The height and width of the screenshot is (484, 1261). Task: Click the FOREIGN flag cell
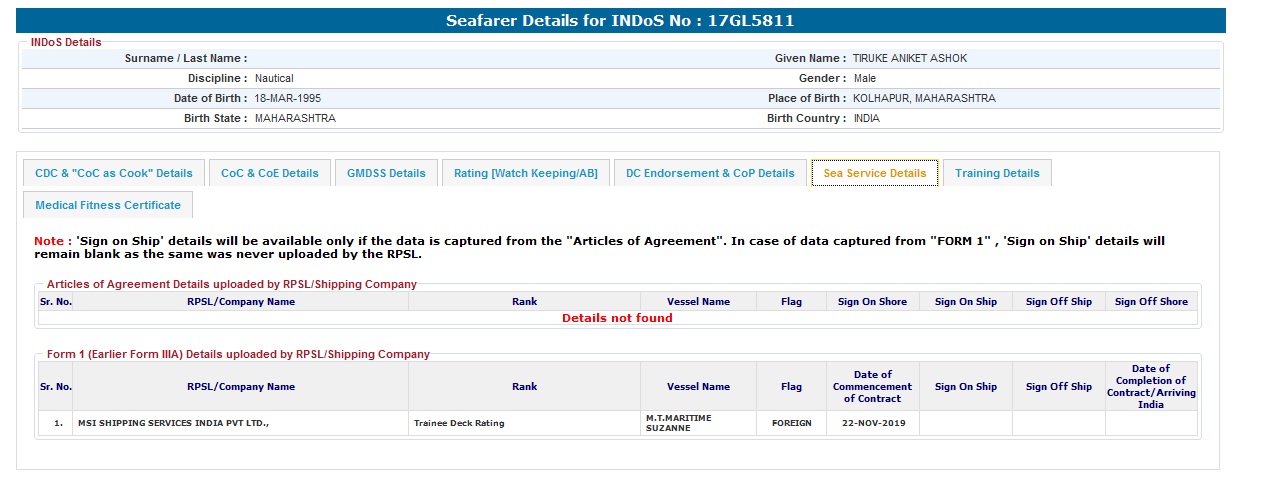[x=791, y=423]
